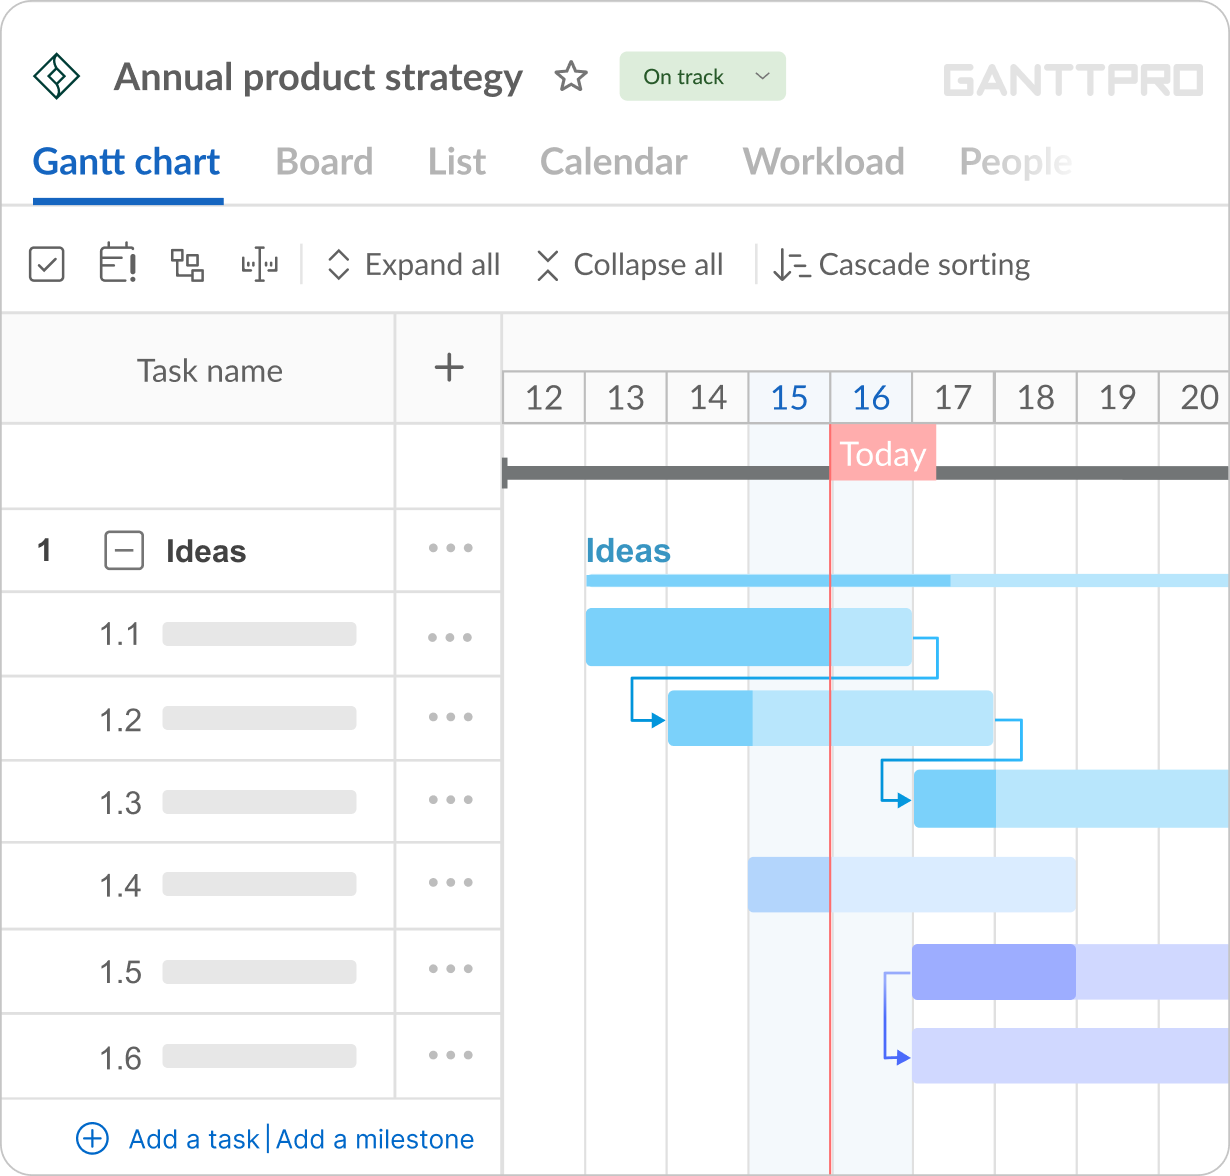Open options menu for task 1.1
The height and width of the screenshot is (1176, 1230).
(449, 635)
